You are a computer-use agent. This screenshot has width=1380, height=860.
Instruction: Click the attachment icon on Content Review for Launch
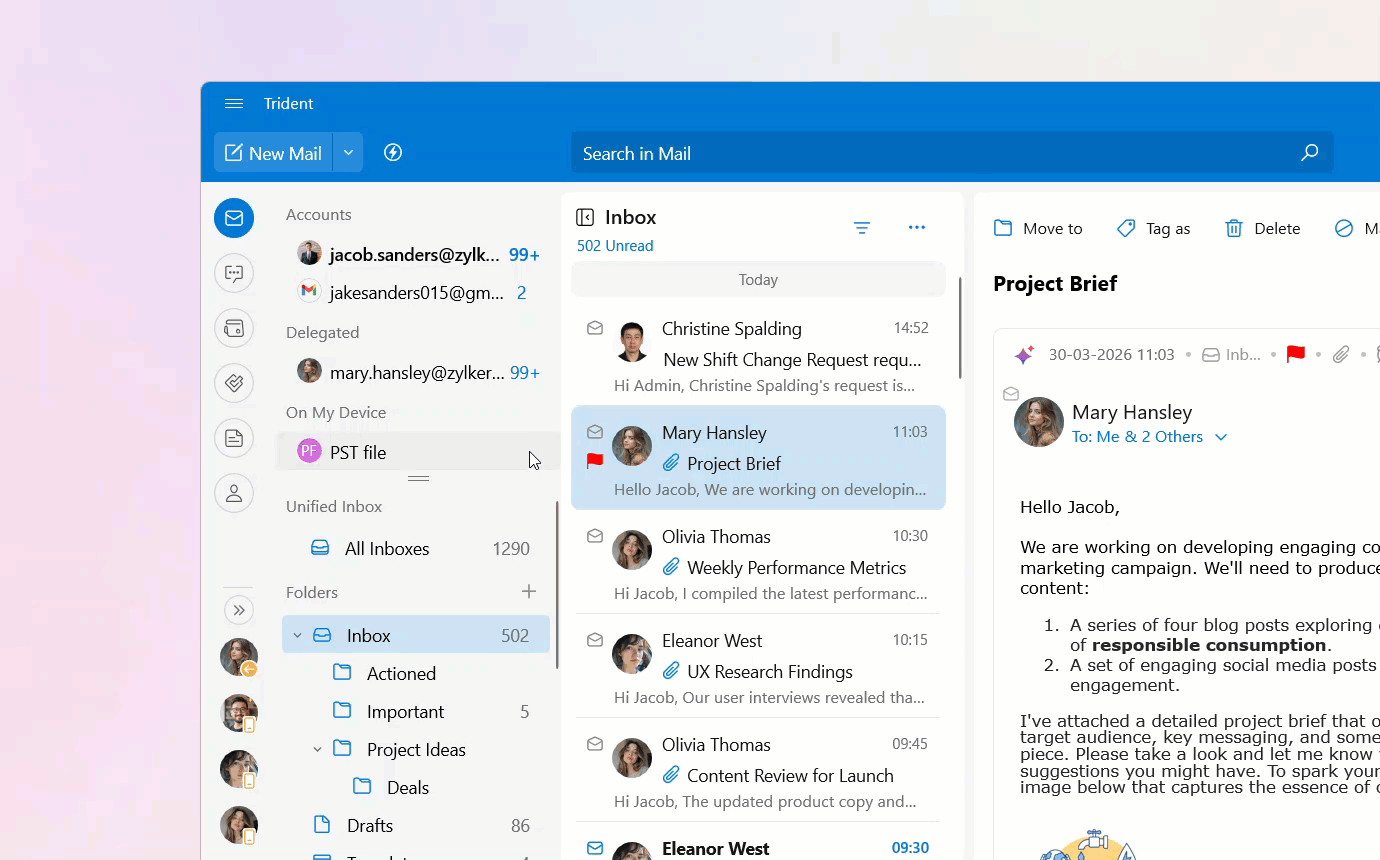671,775
